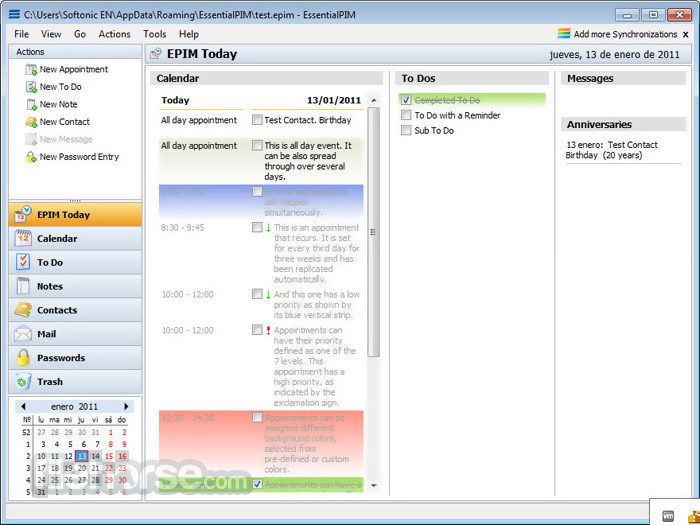
Task: Close the Add more Synchronizations banner
Action: coord(686,34)
